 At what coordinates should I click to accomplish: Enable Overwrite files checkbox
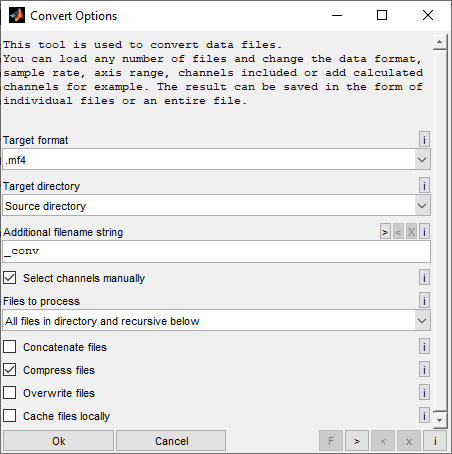coord(10,393)
